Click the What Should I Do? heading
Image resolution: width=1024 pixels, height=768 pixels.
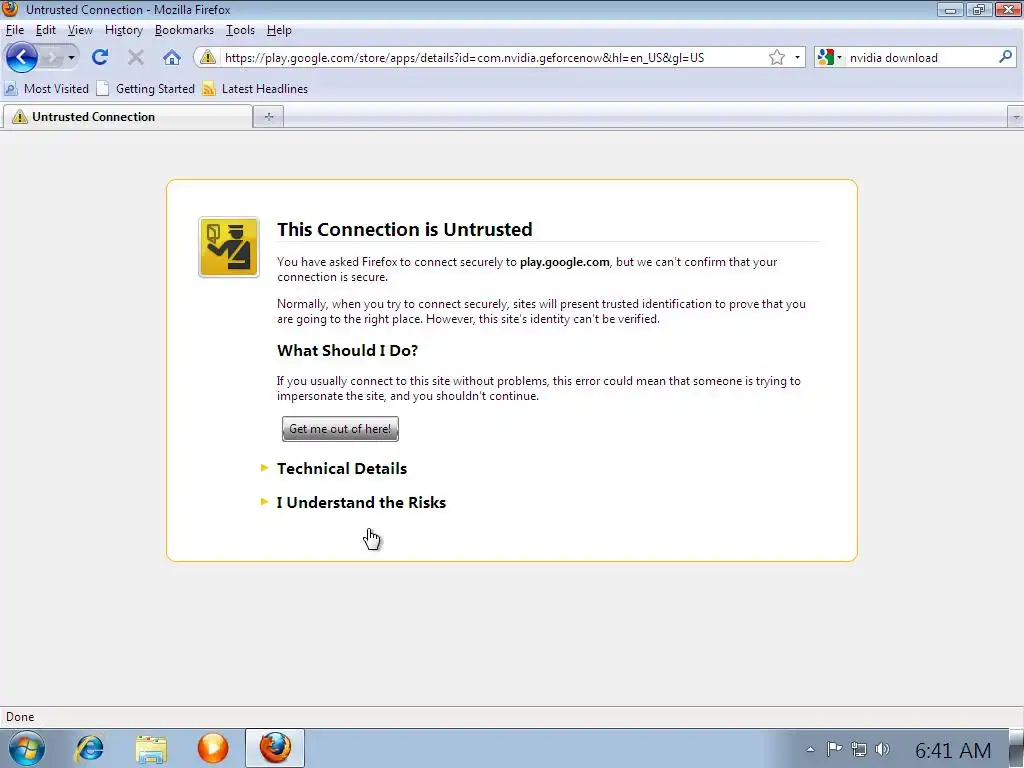pos(347,351)
